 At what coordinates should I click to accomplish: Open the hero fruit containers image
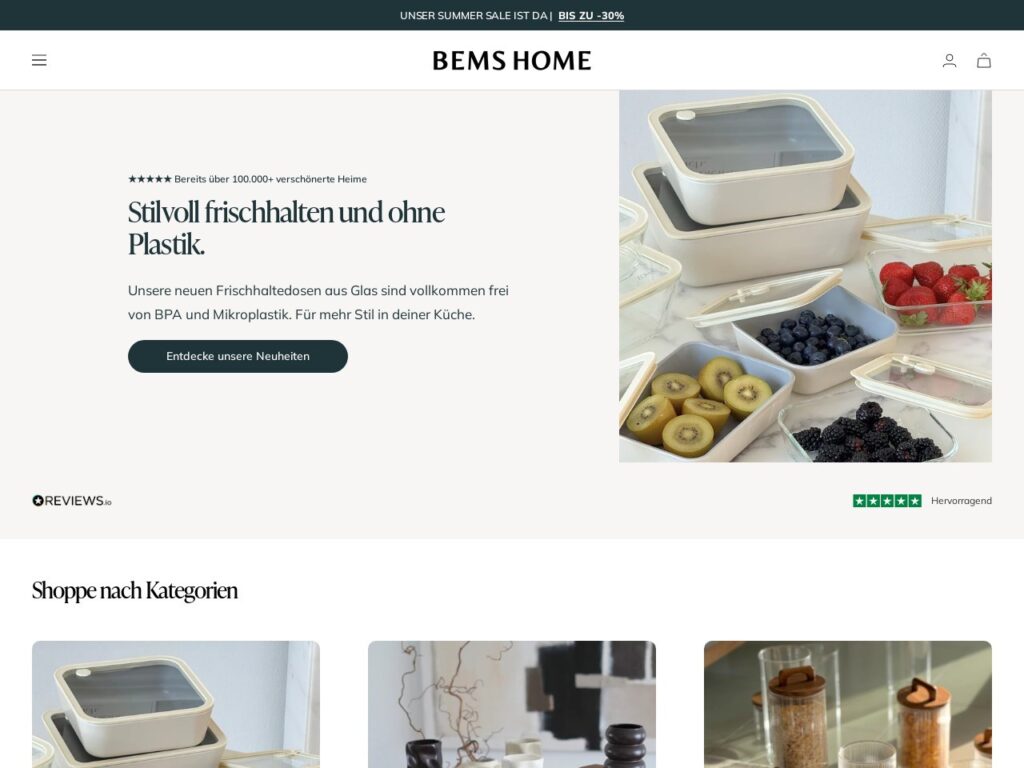pos(805,276)
